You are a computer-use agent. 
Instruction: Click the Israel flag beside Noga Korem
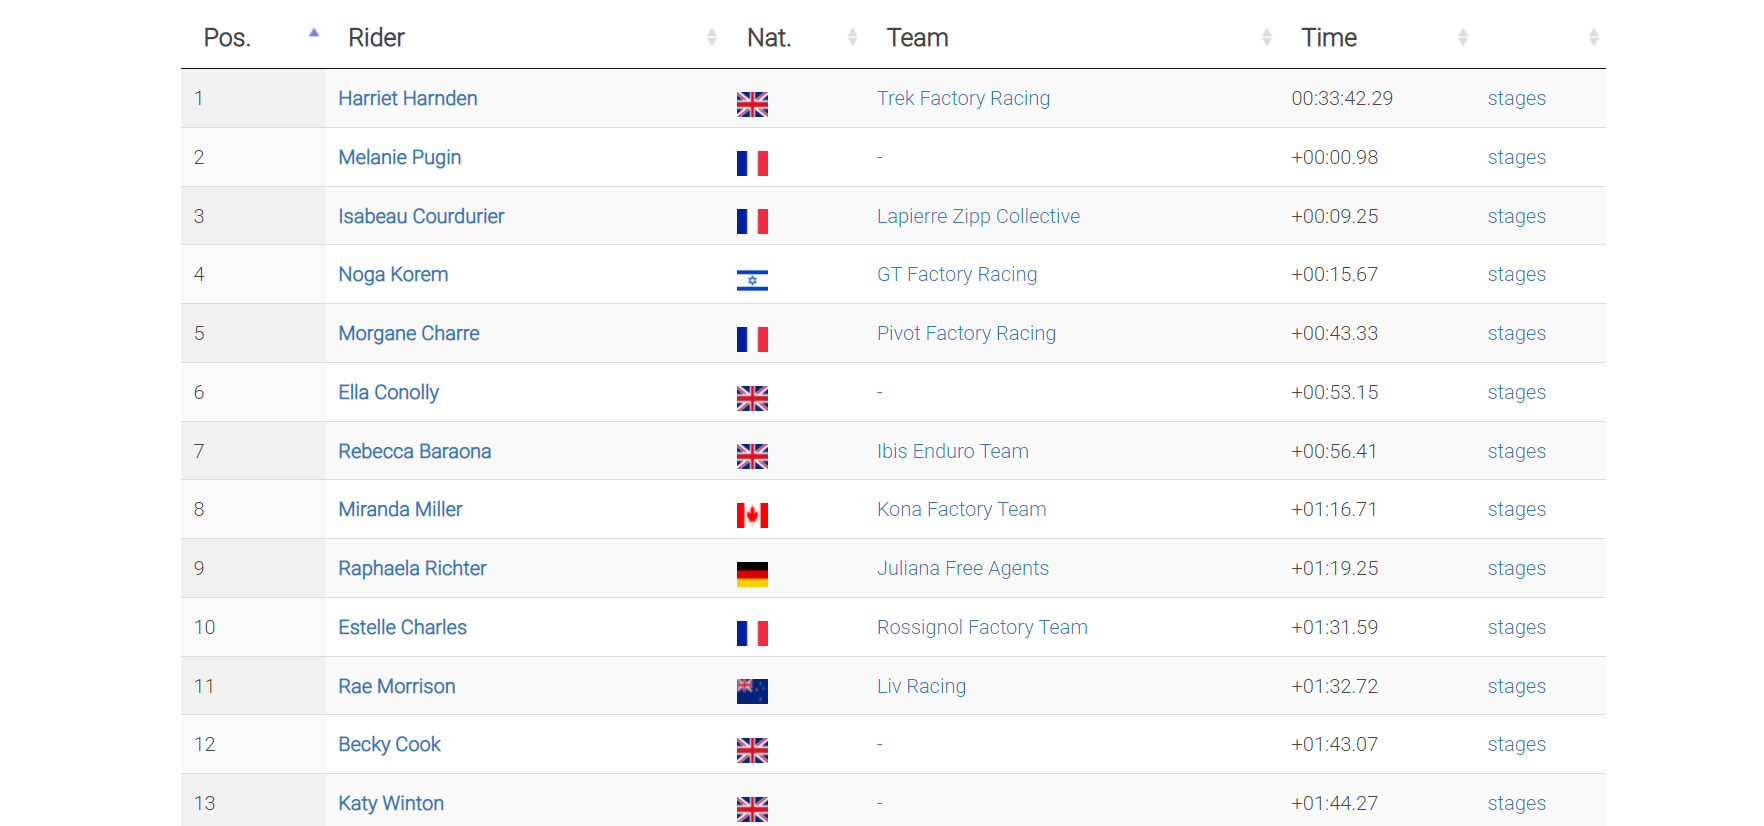click(x=752, y=281)
